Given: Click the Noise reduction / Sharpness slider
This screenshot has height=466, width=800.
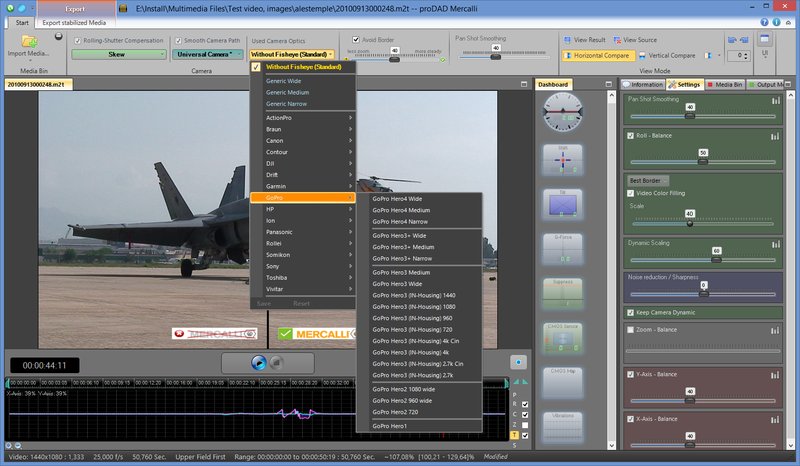Looking at the screenshot, I should 703,294.
